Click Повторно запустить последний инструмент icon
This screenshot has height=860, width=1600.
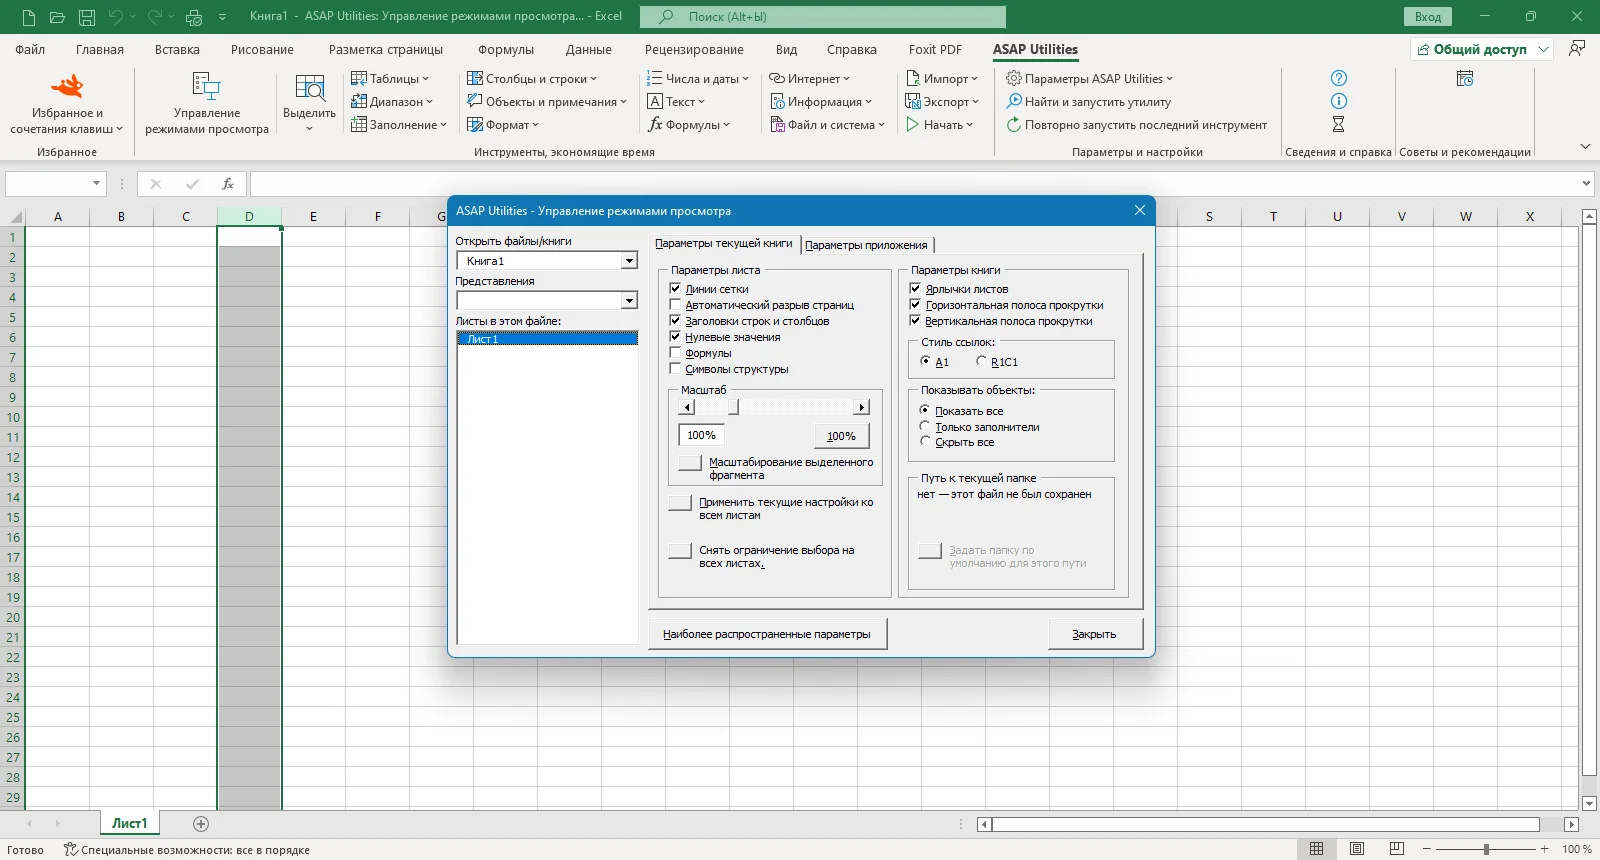click(1014, 125)
